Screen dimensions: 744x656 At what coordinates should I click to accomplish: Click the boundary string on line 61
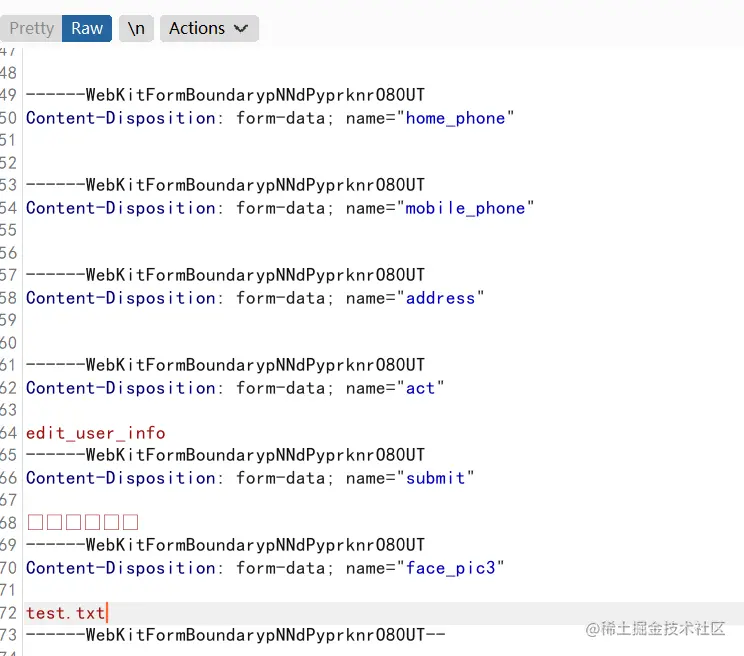click(x=225, y=365)
